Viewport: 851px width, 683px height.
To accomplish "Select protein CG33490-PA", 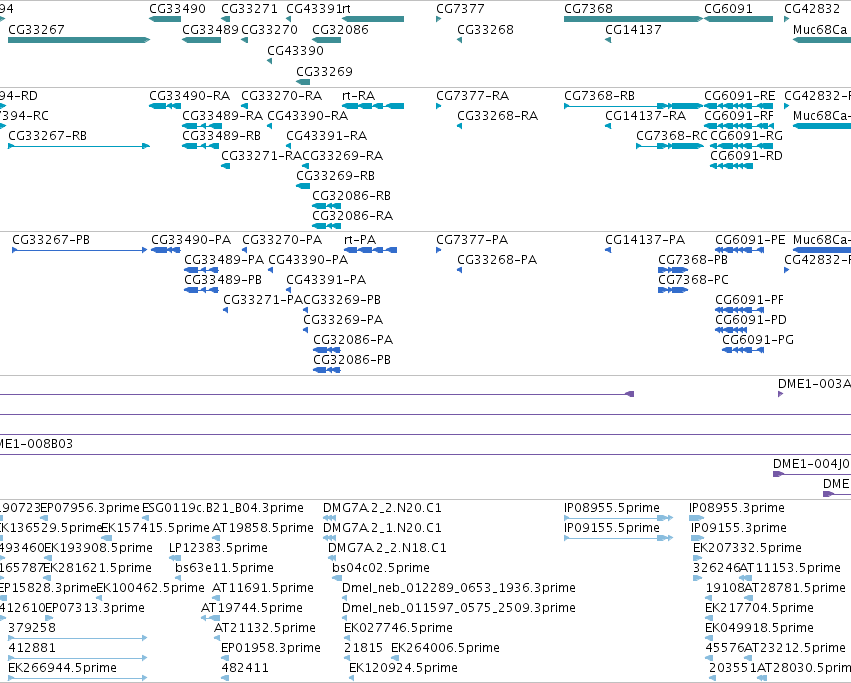I will (x=191, y=240).
